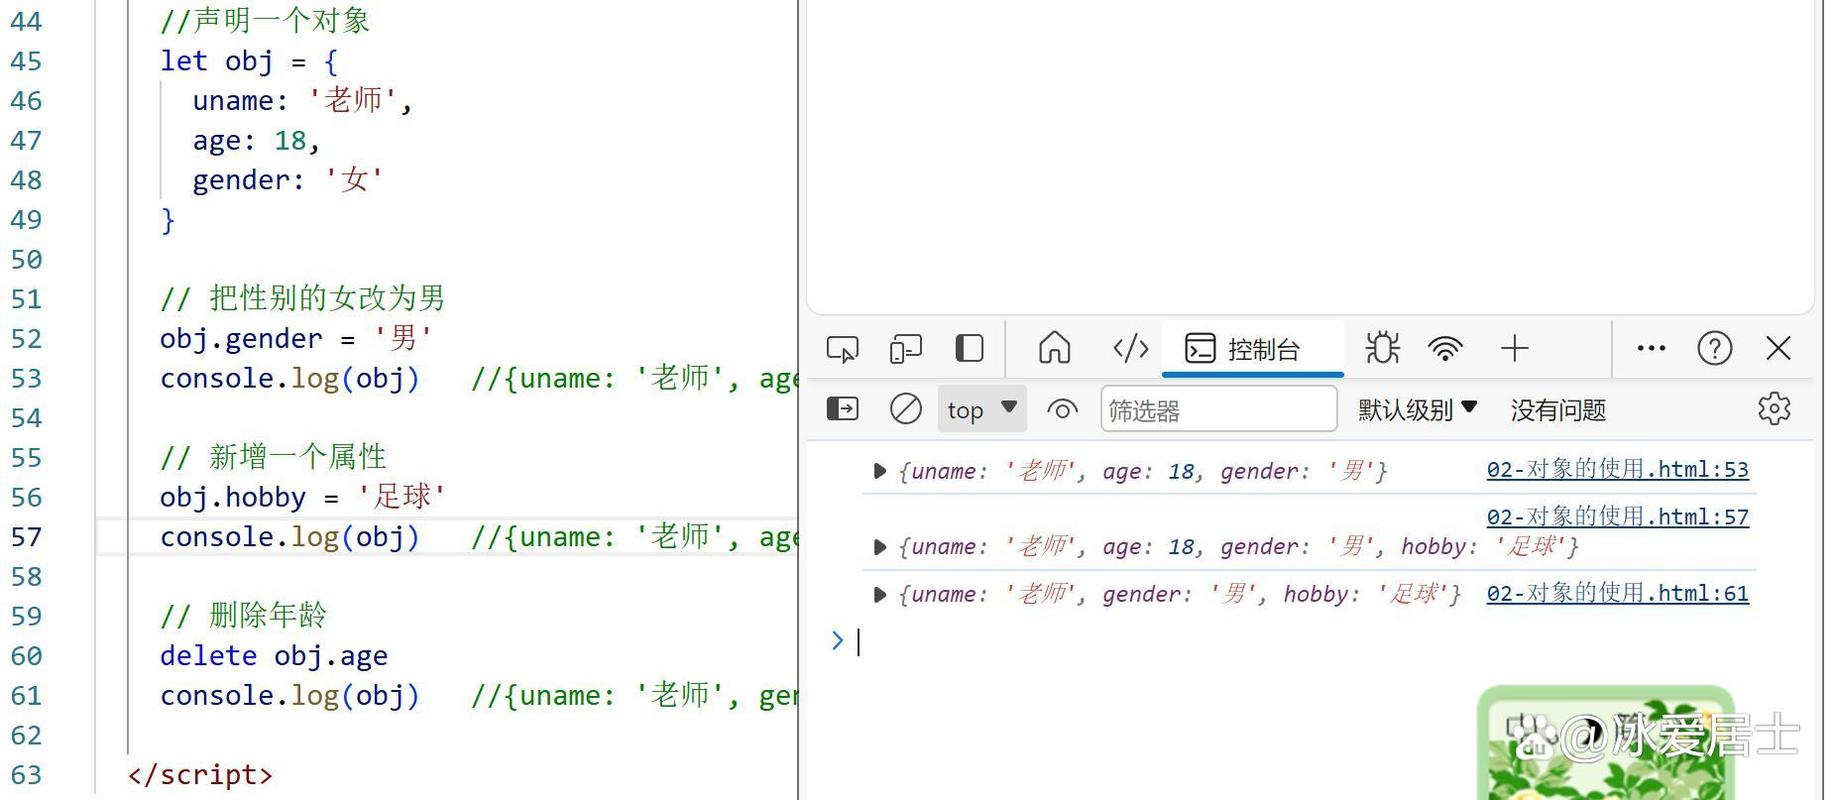Create a live expression with eye icon

[x=1062, y=409]
